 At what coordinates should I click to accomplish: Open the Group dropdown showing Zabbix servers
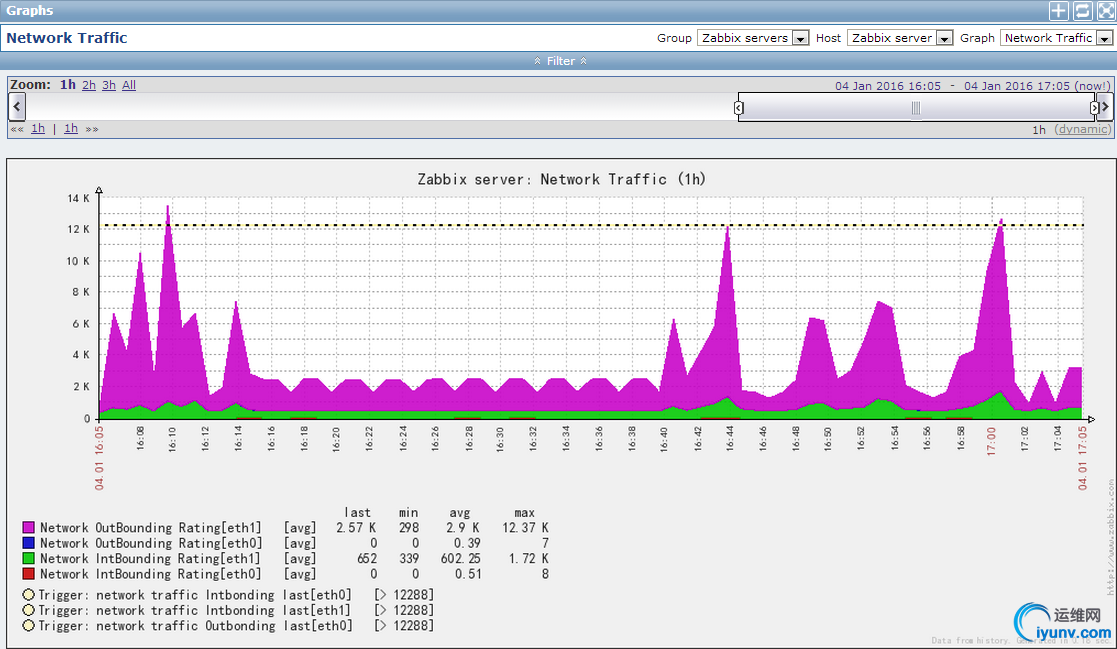(x=753, y=38)
